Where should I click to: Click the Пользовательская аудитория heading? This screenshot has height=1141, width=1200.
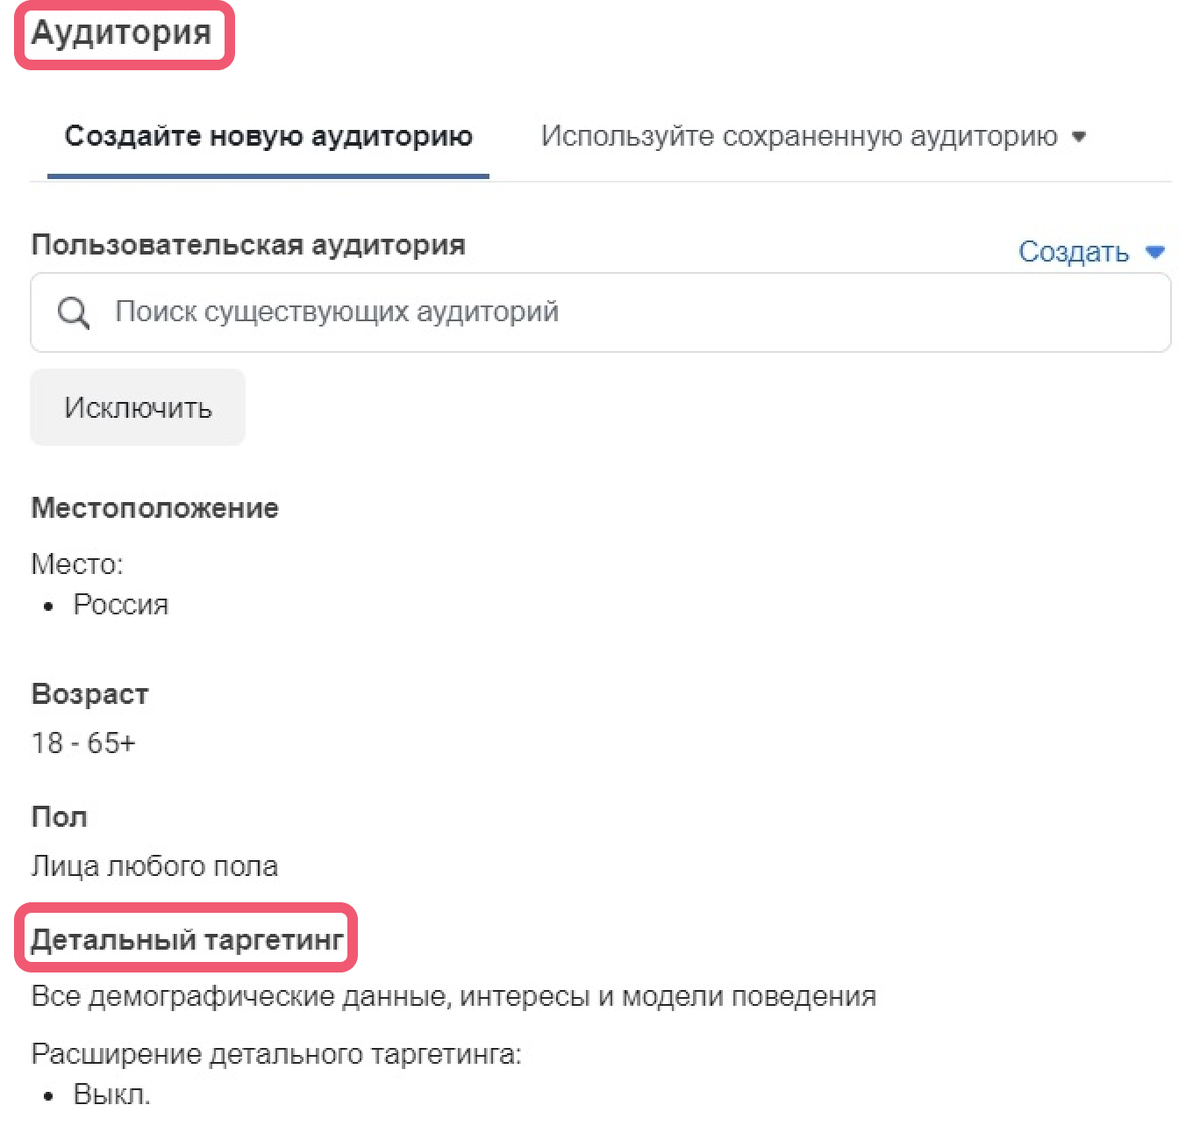coord(248,244)
